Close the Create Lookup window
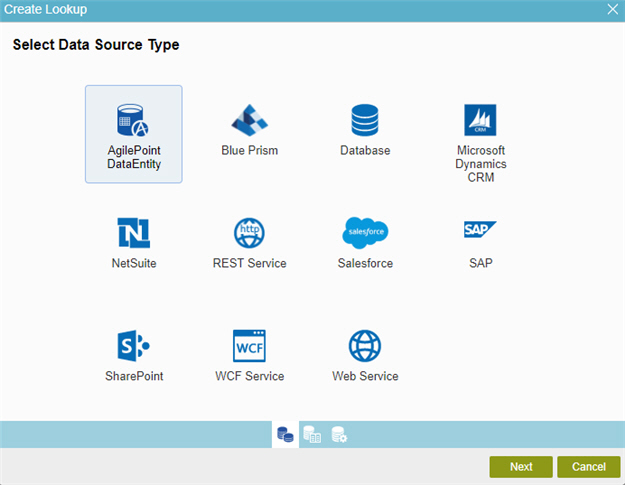This screenshot has width=625, height=485. pos(613,9)
